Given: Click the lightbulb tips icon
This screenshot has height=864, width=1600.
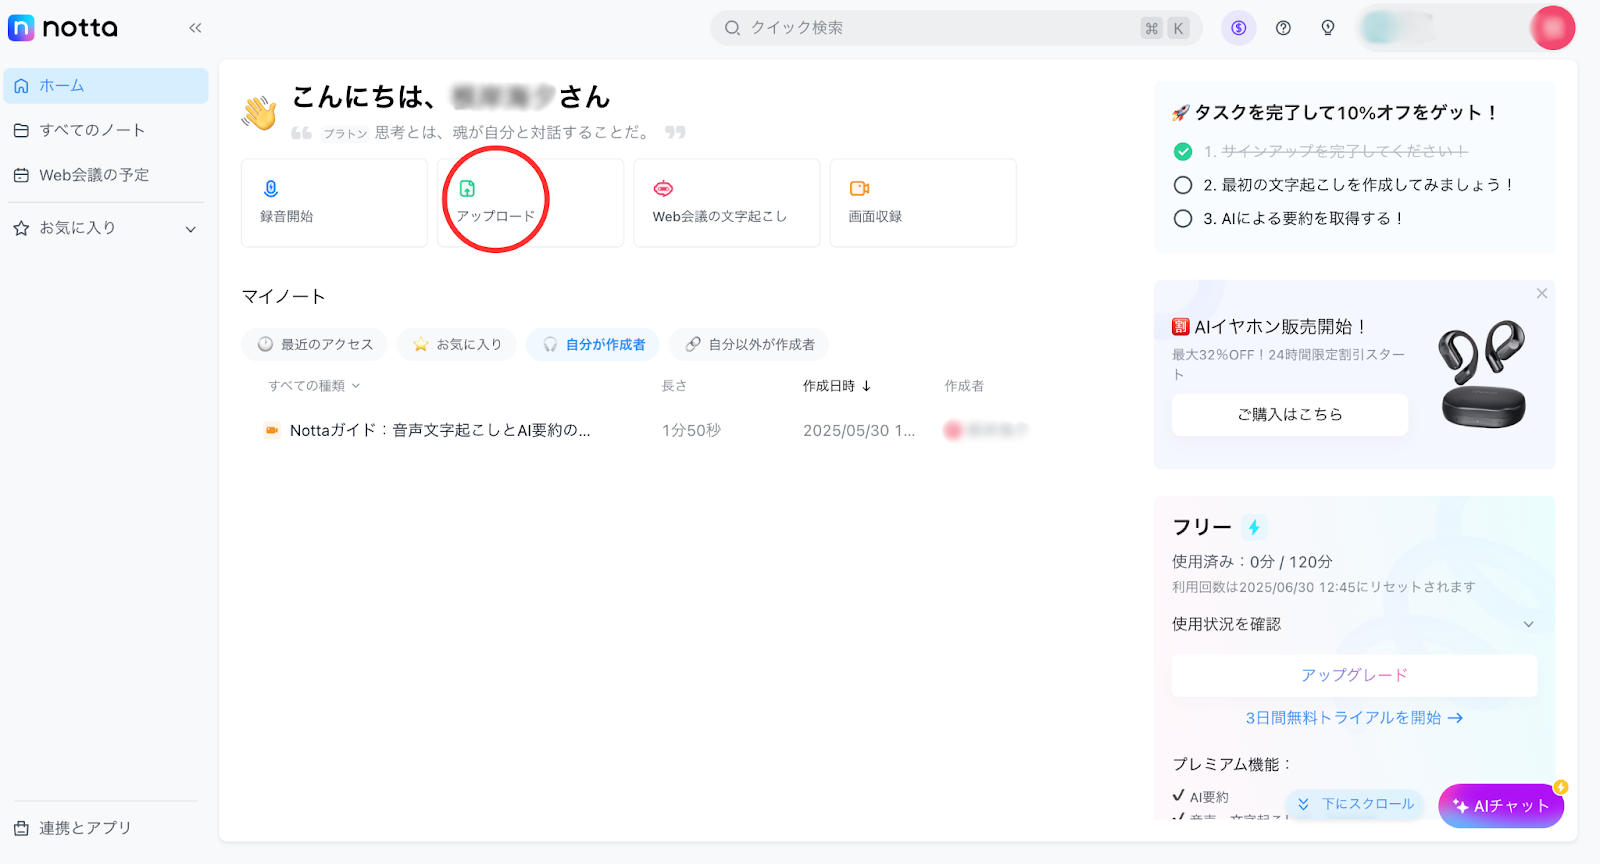Looking at the screenshot, I should pyautogui.click(x=1328, y=28).
